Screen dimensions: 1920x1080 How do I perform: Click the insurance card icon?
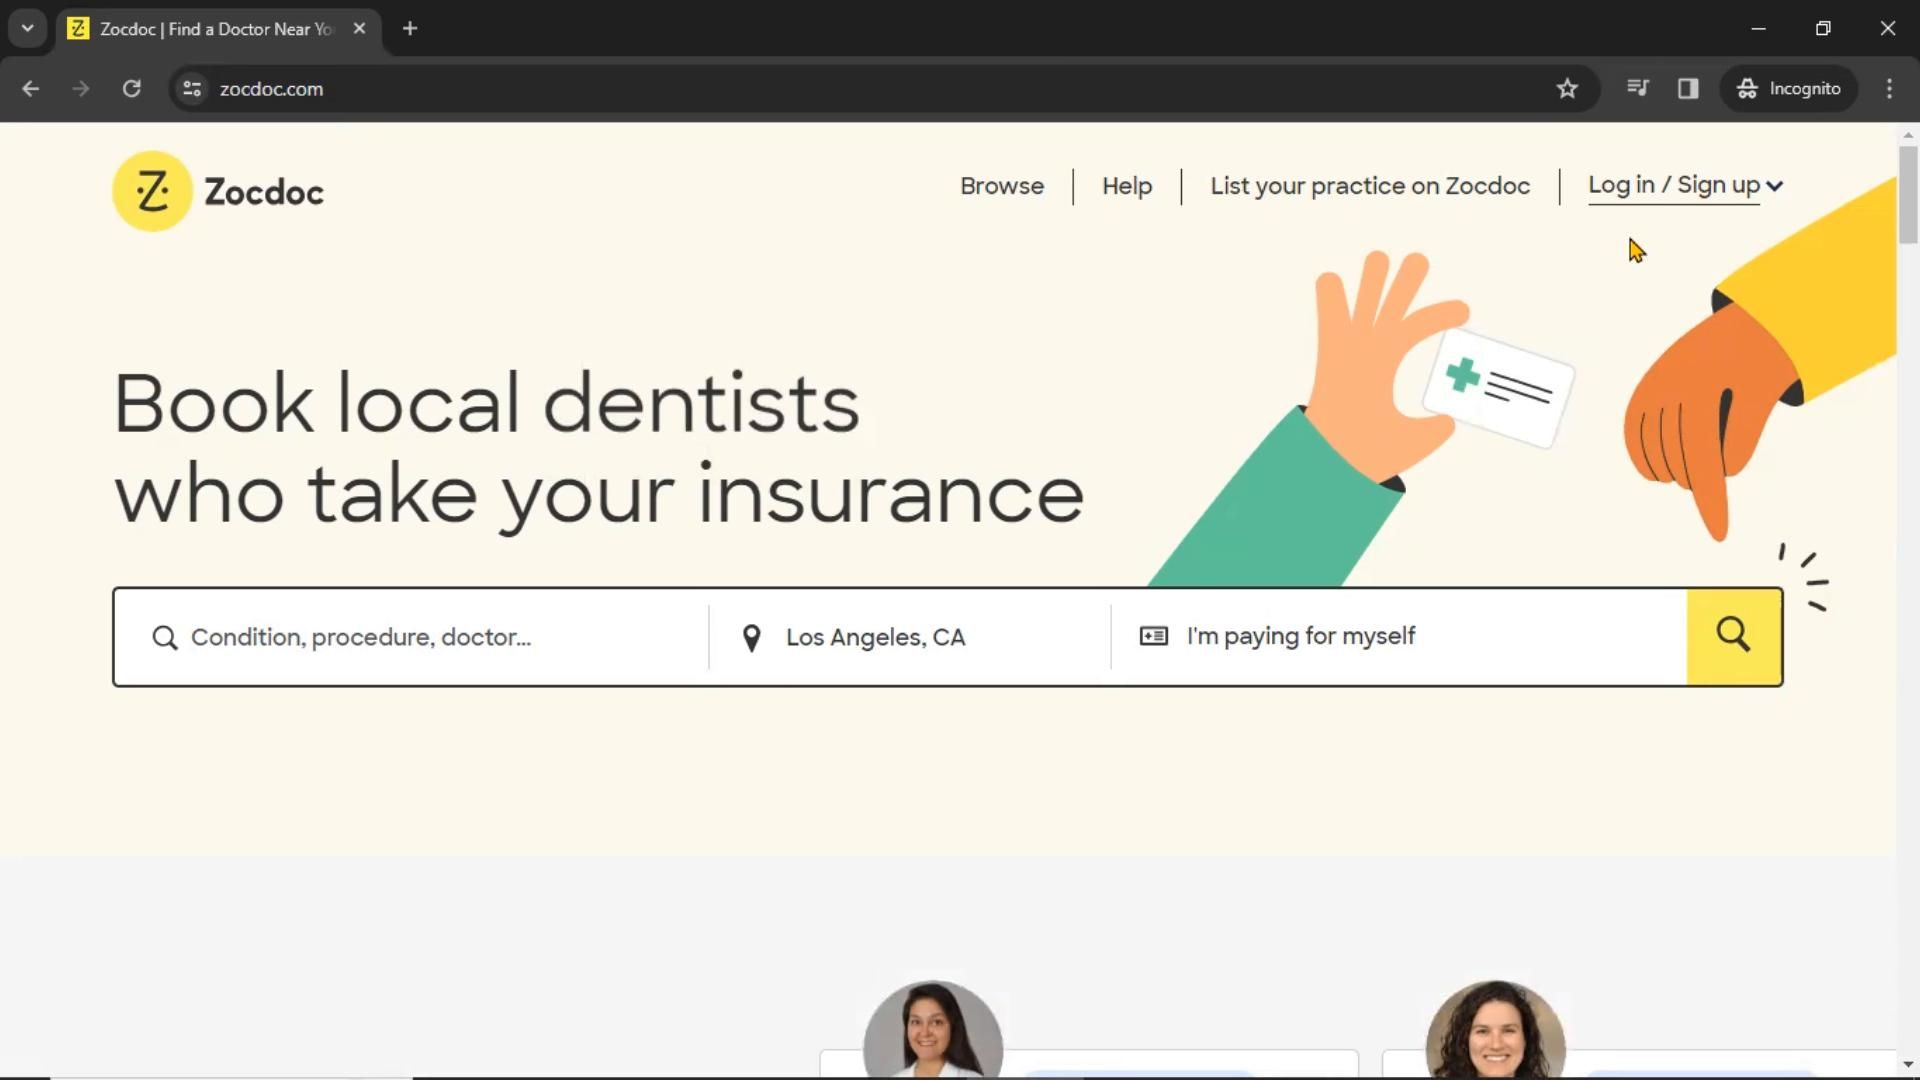coord(1153,636)
